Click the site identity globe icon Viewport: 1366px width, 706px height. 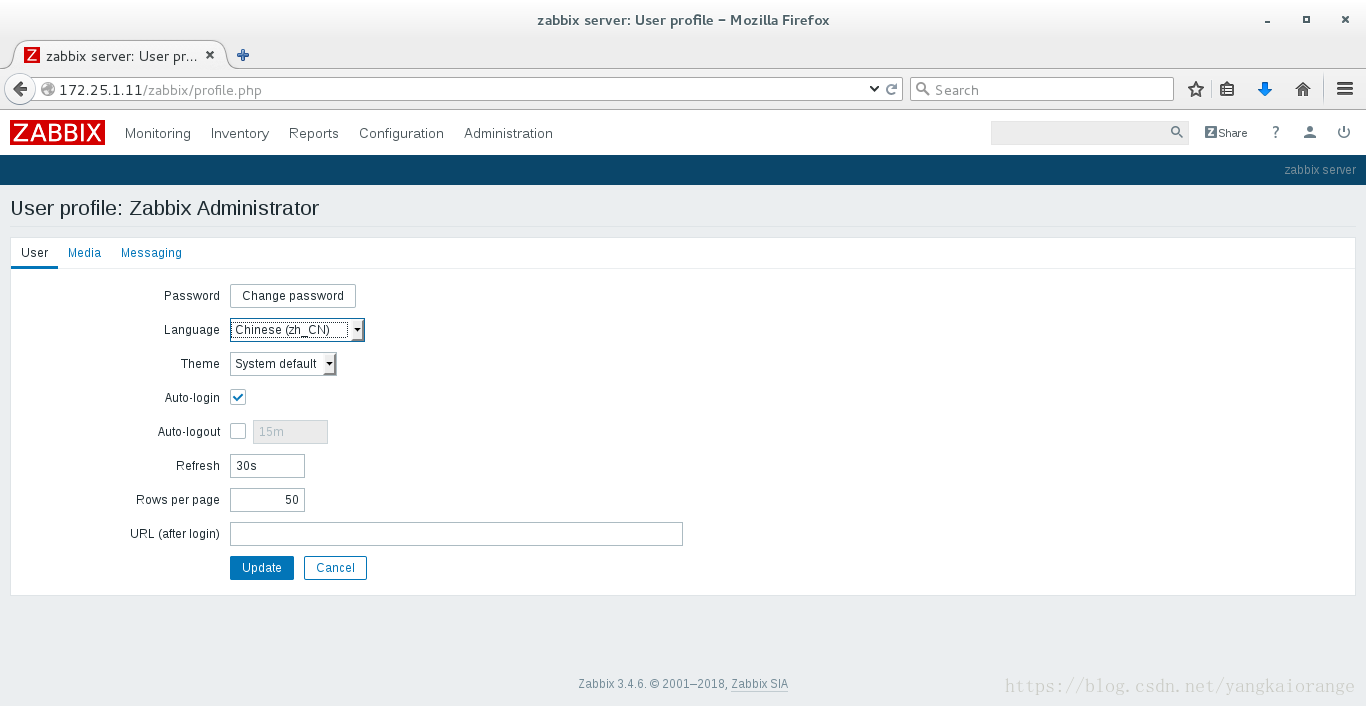(x=48, y=89)
